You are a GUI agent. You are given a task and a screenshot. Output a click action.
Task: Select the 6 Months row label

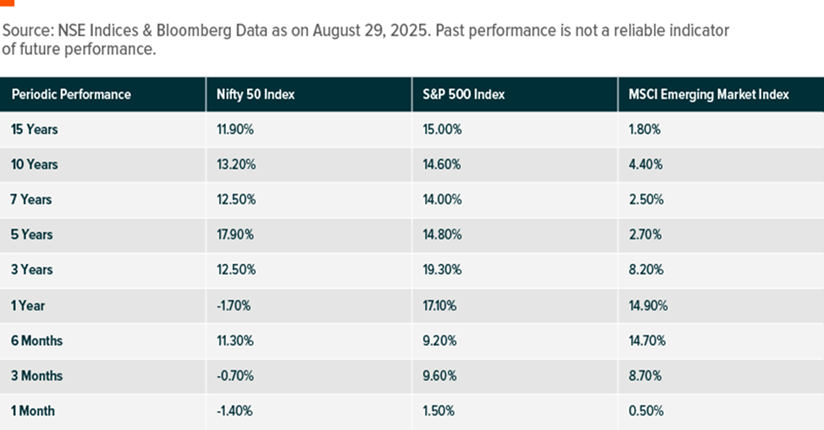(x=37, y=340)
